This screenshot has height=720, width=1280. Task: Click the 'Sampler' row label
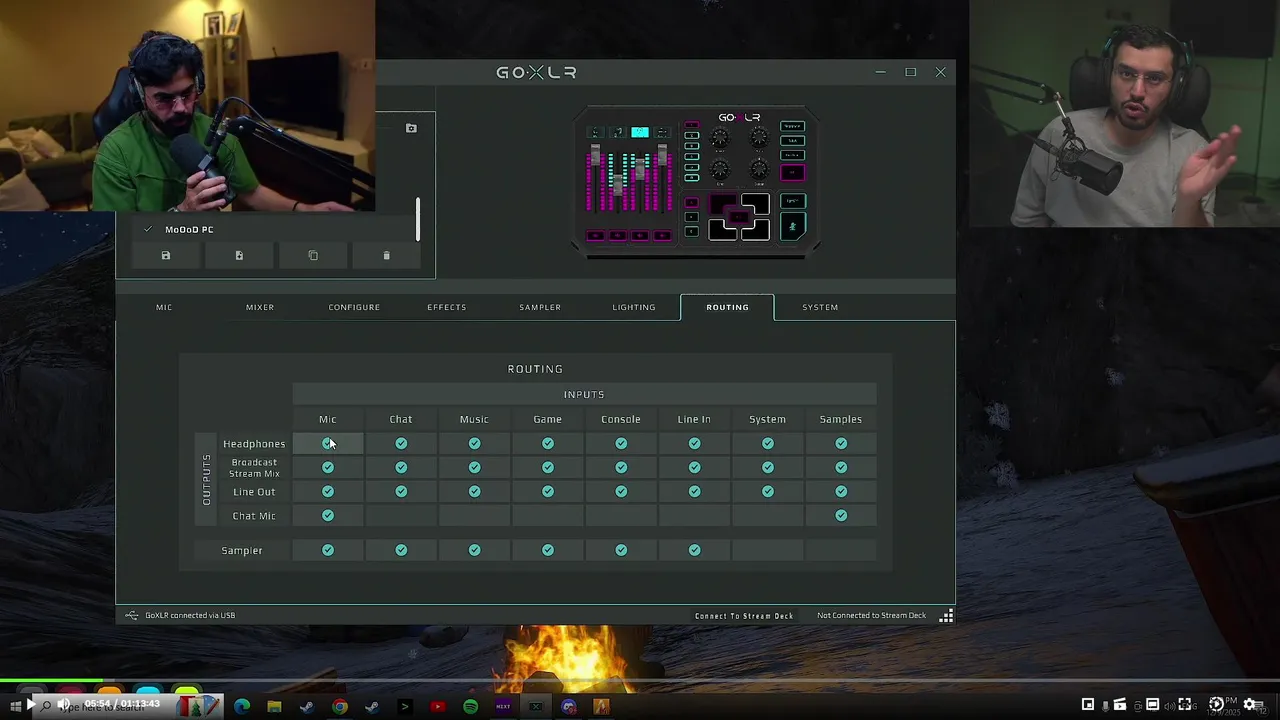[x=242, y=550]
